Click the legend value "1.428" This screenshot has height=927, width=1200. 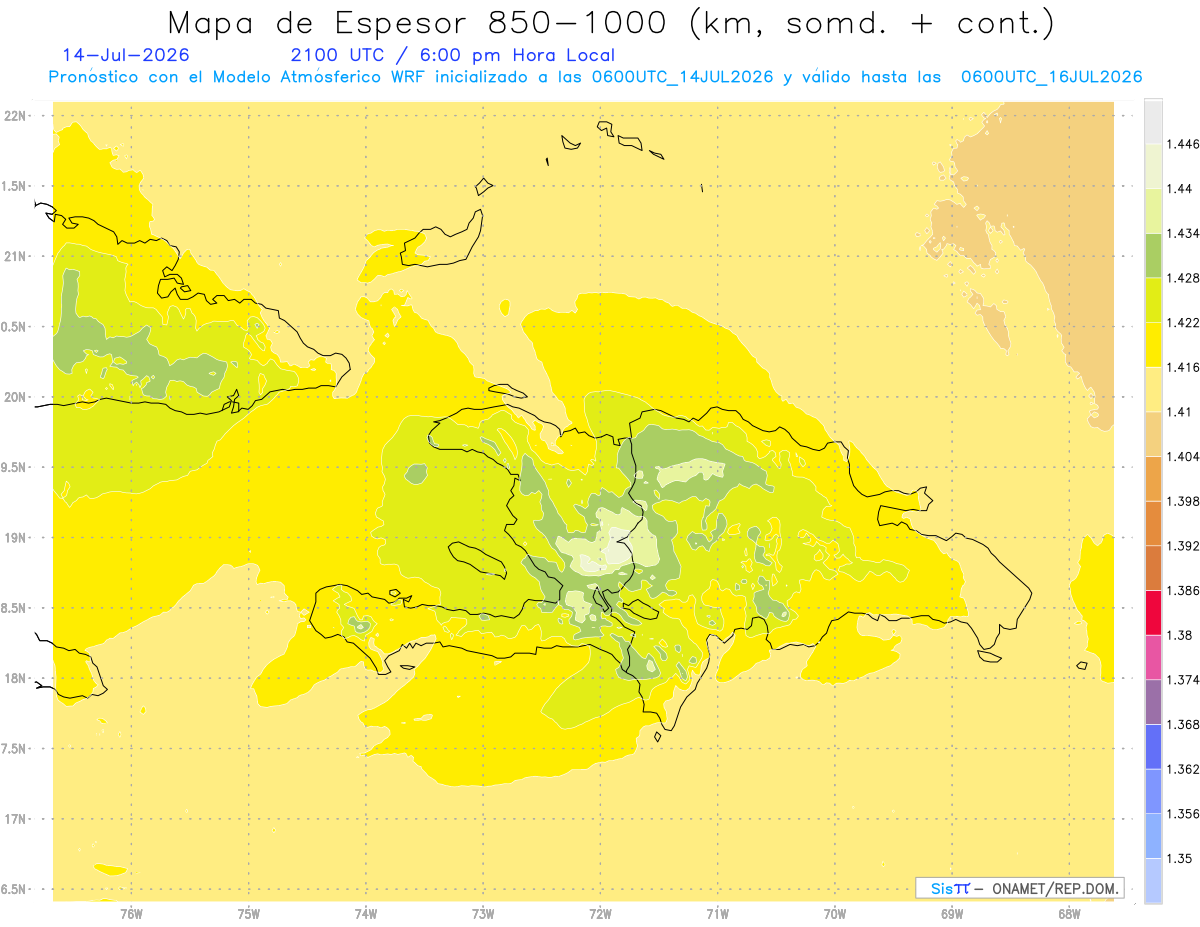click(x=1183, y=278)
